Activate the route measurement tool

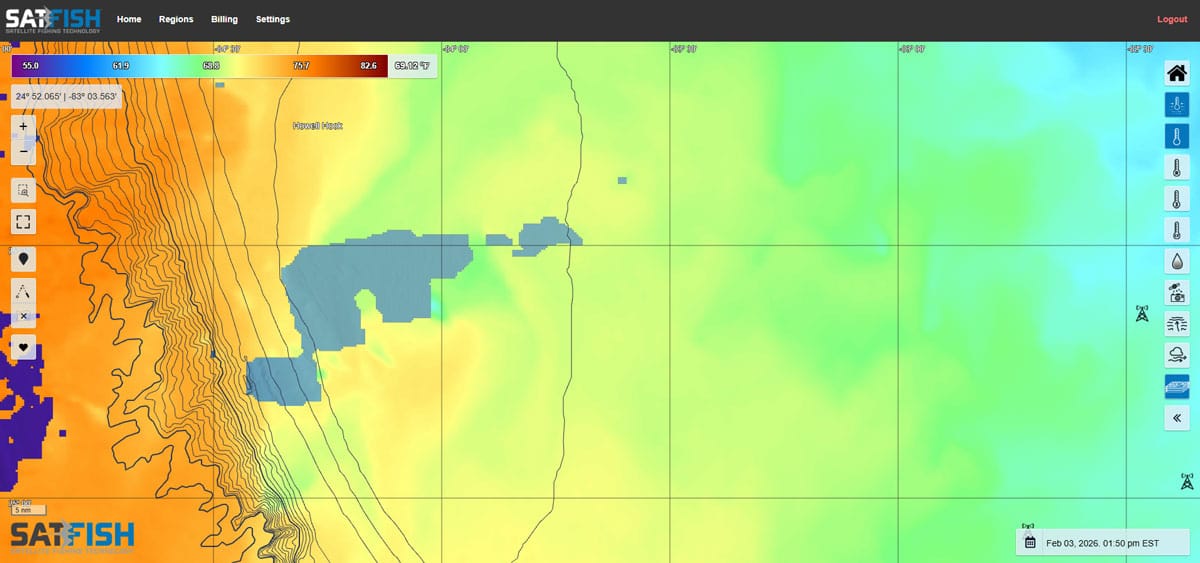click(24, 290)
